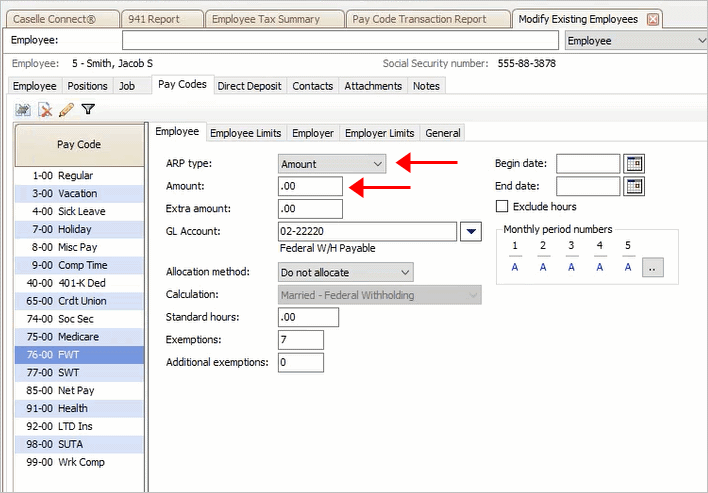
Task: Select the 85-00 Net Pay pay code
Action: (79, 391)
